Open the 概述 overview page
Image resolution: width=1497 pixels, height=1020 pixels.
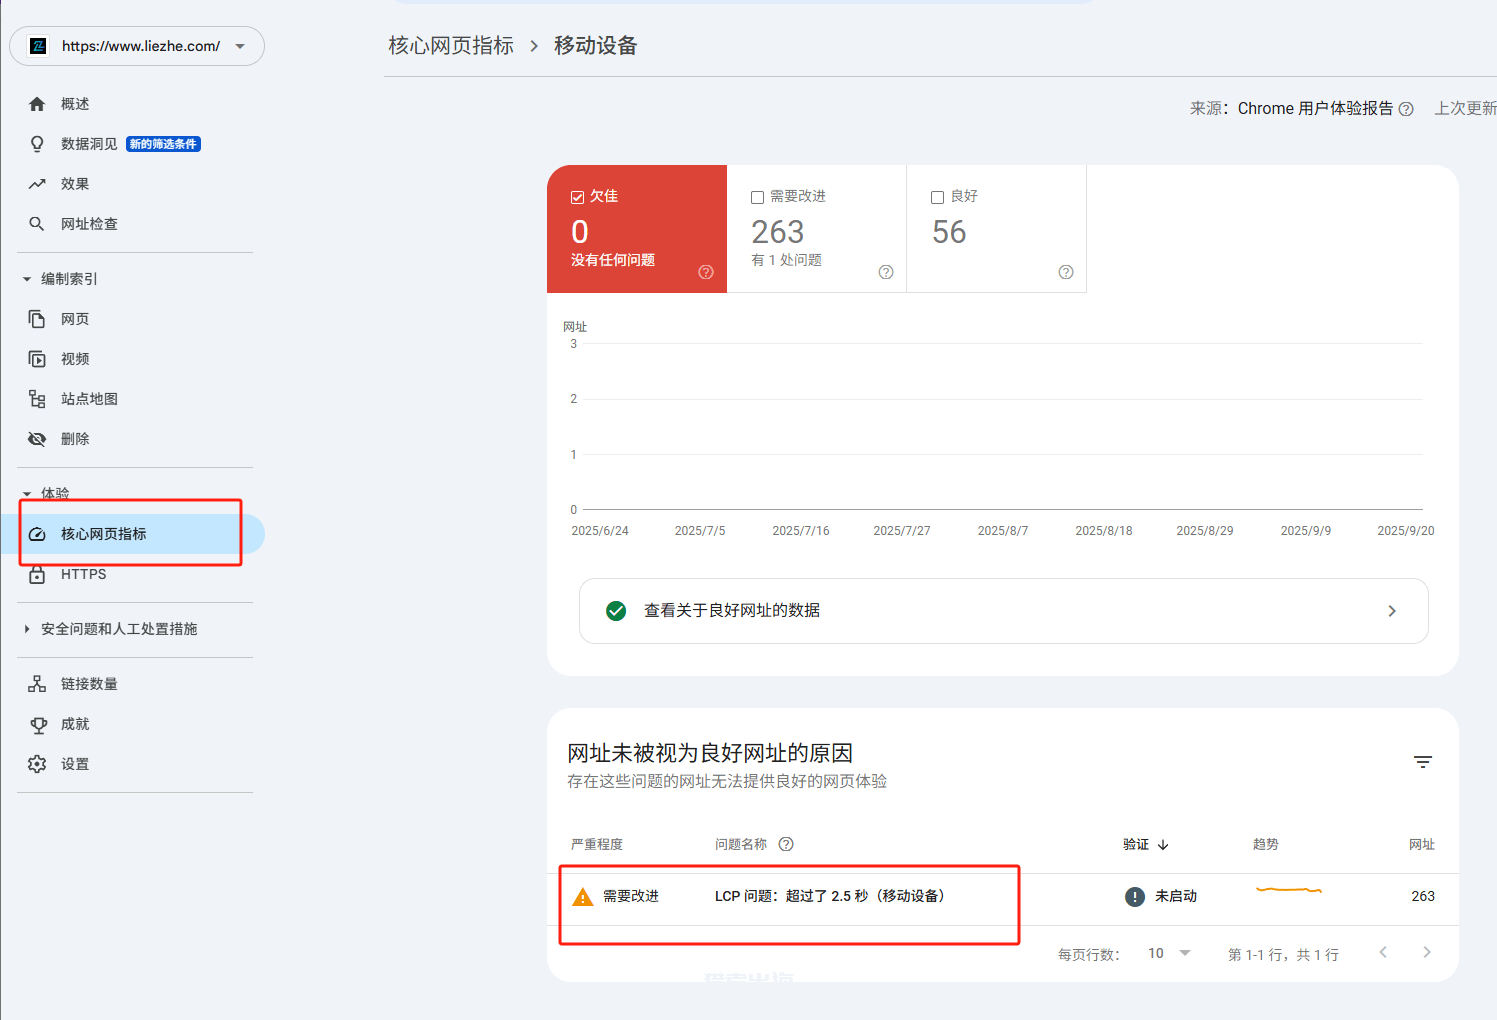75,103
